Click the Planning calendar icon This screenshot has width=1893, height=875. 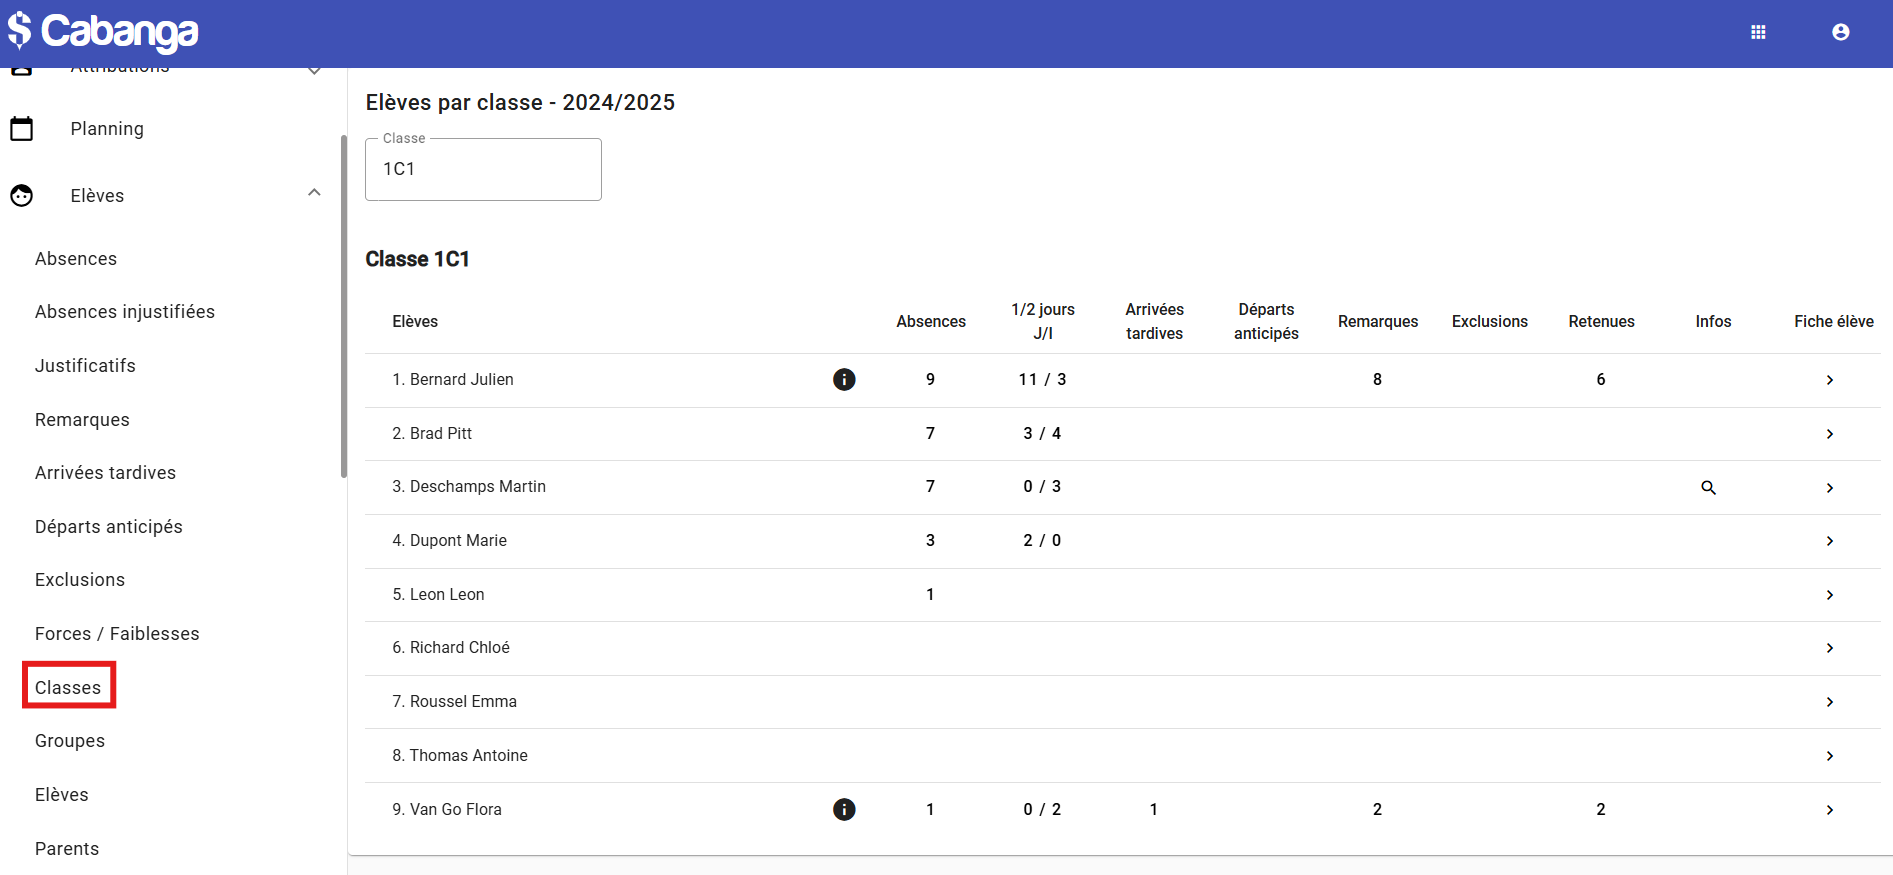point(22,129)
